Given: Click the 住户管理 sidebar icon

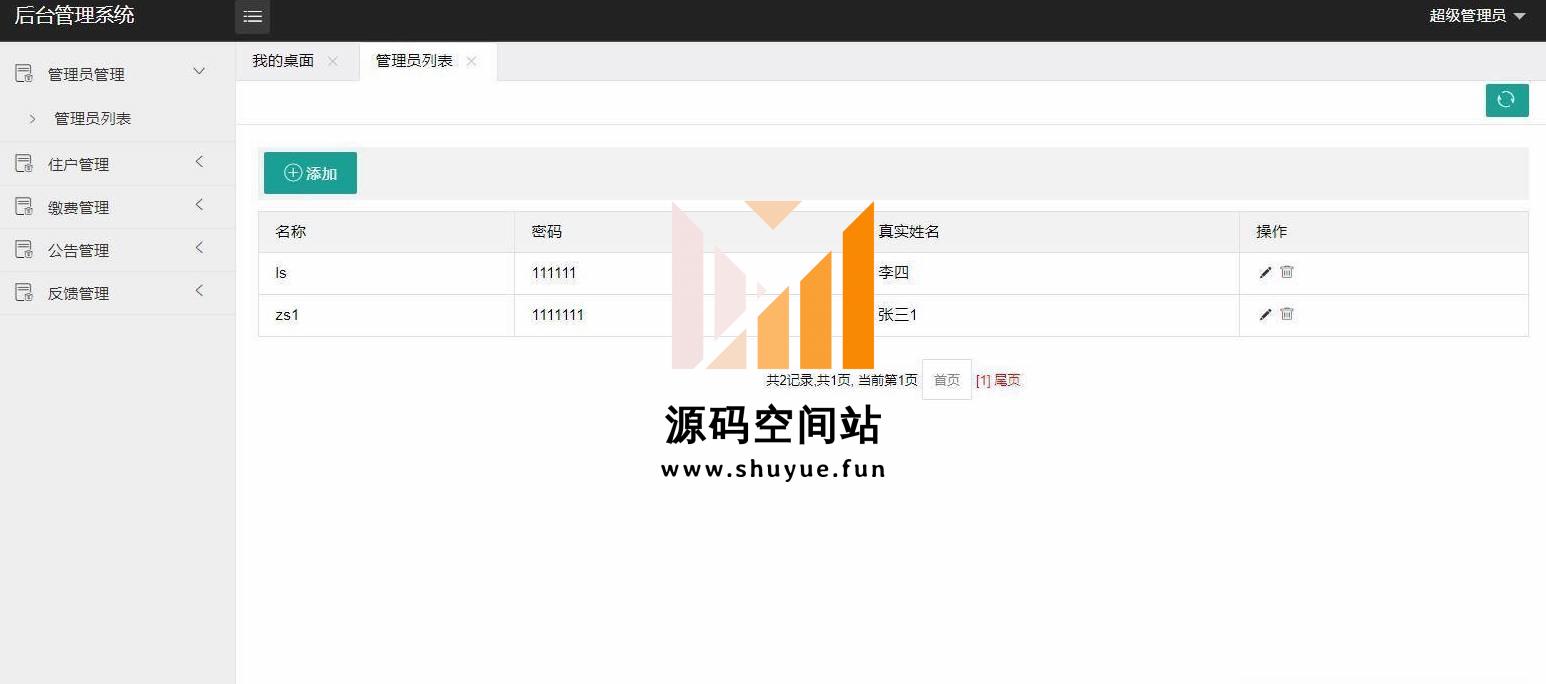Looking at the screenshot, I should click(x=24, y=163).
